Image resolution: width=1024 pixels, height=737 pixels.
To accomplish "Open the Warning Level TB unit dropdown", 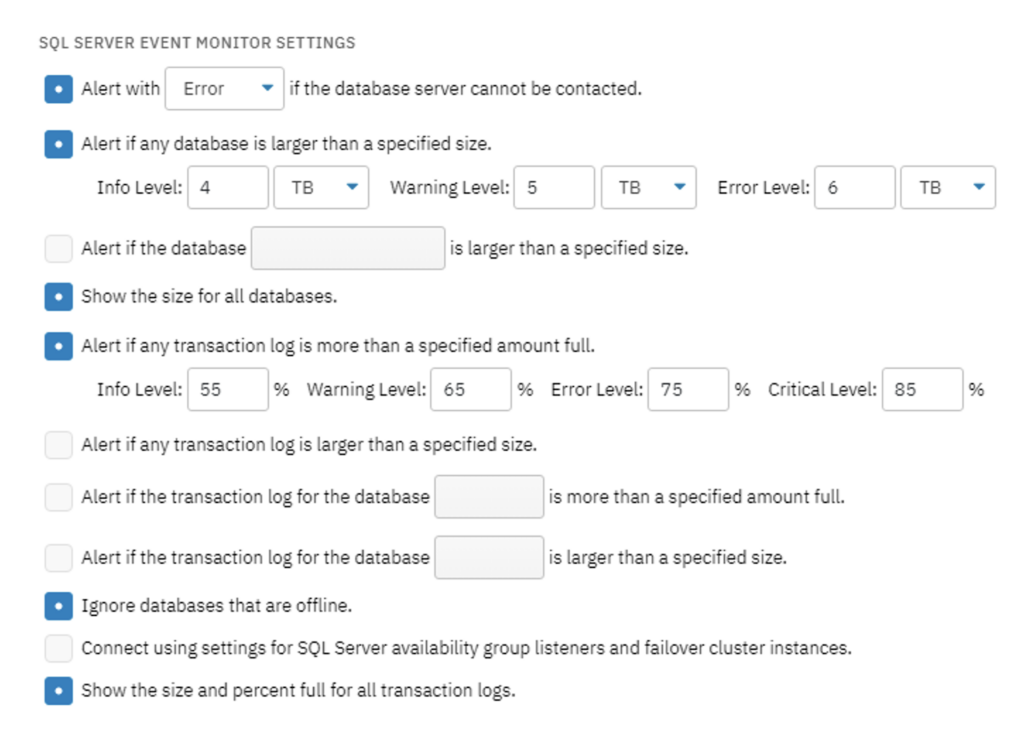I will [648, 187].
